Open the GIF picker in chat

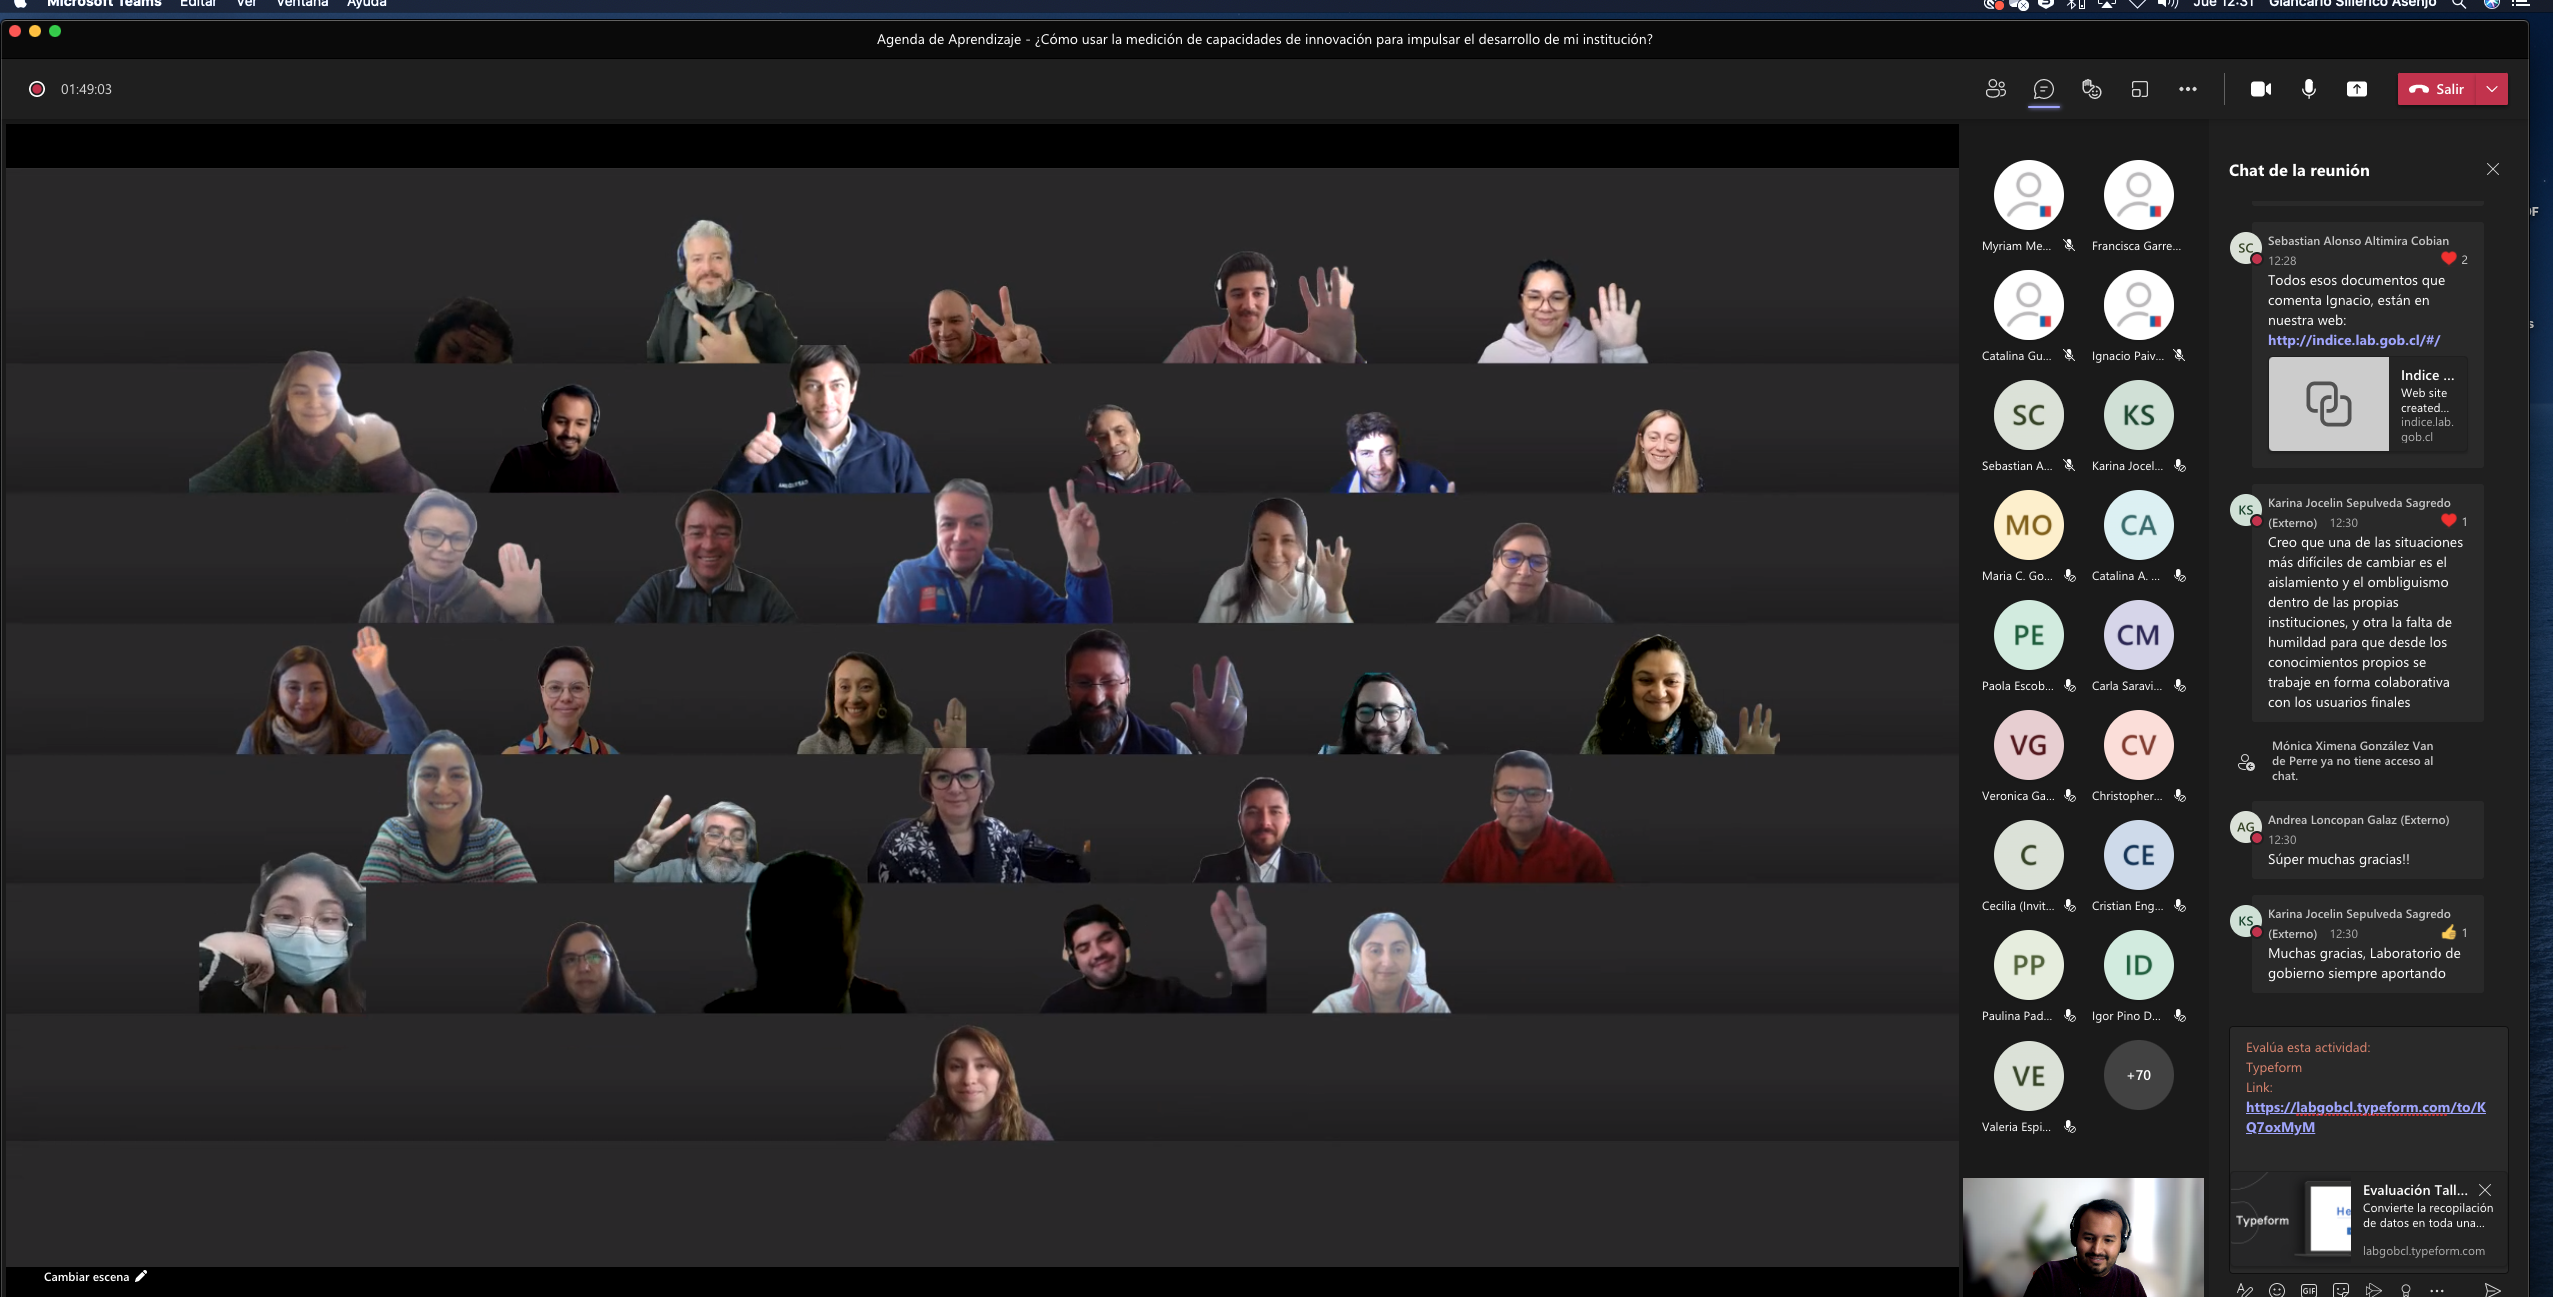coord(2309,1290)
